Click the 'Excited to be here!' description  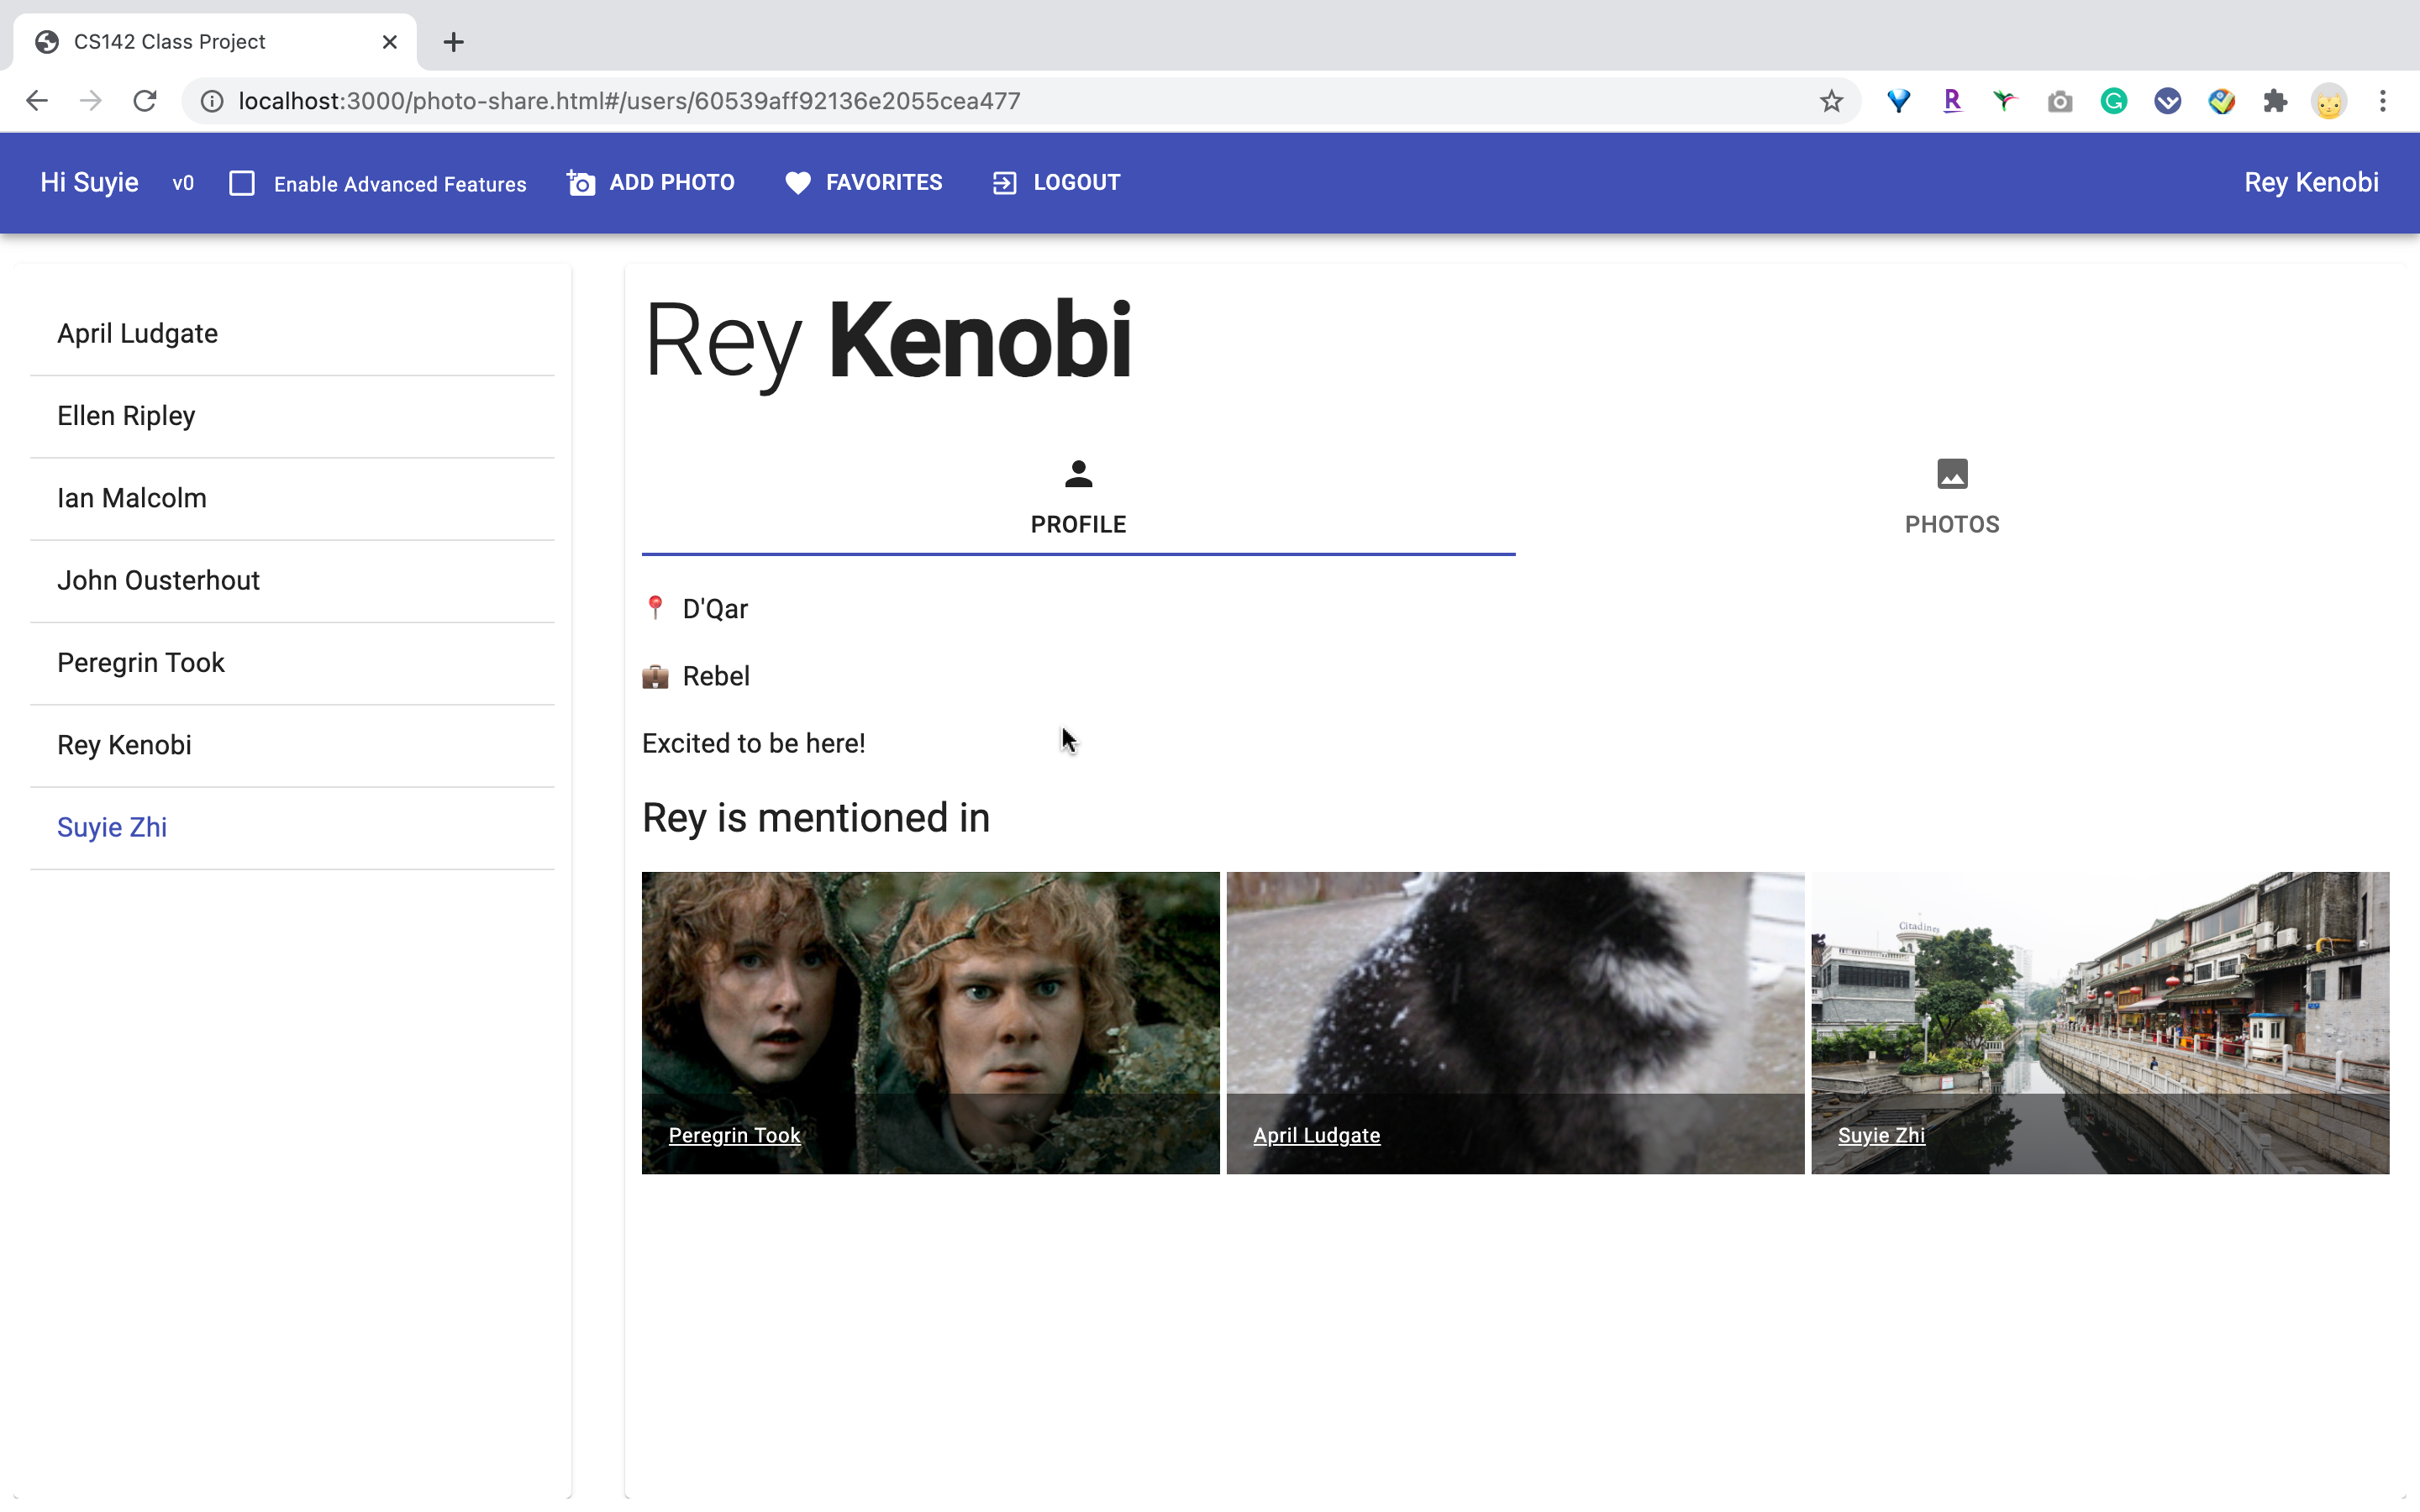point(754,744)
